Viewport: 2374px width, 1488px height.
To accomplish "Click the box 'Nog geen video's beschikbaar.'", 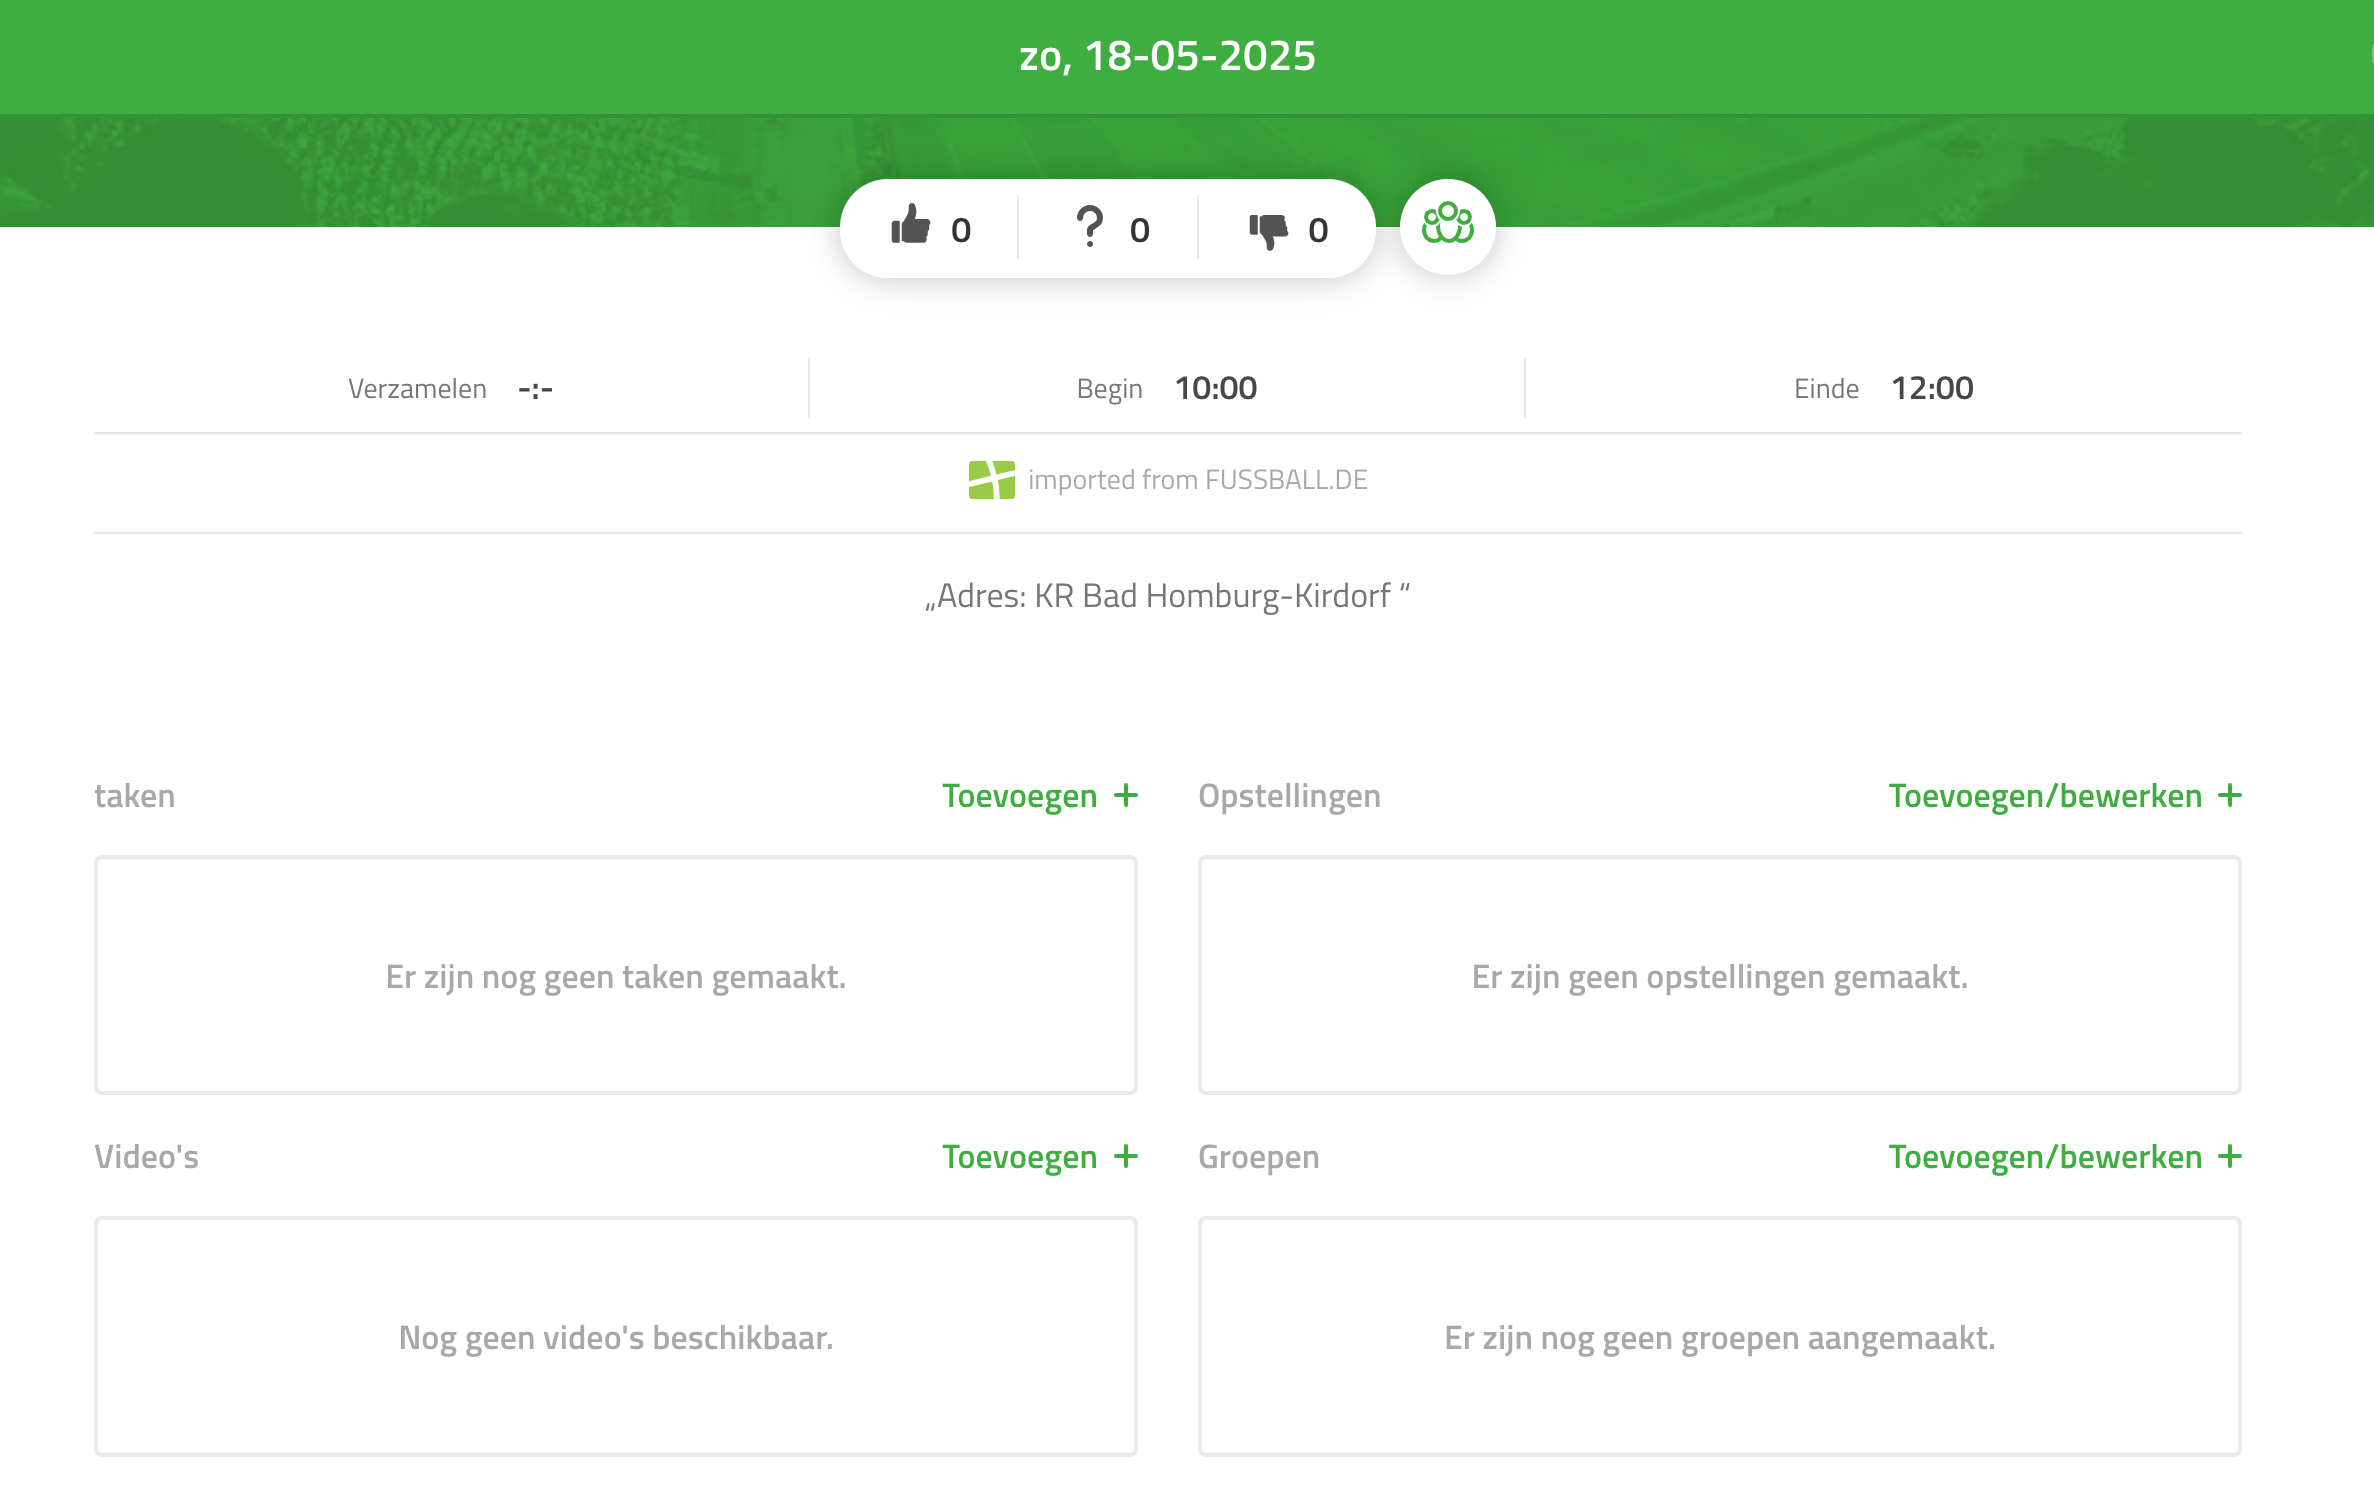I will [615, 1336].
